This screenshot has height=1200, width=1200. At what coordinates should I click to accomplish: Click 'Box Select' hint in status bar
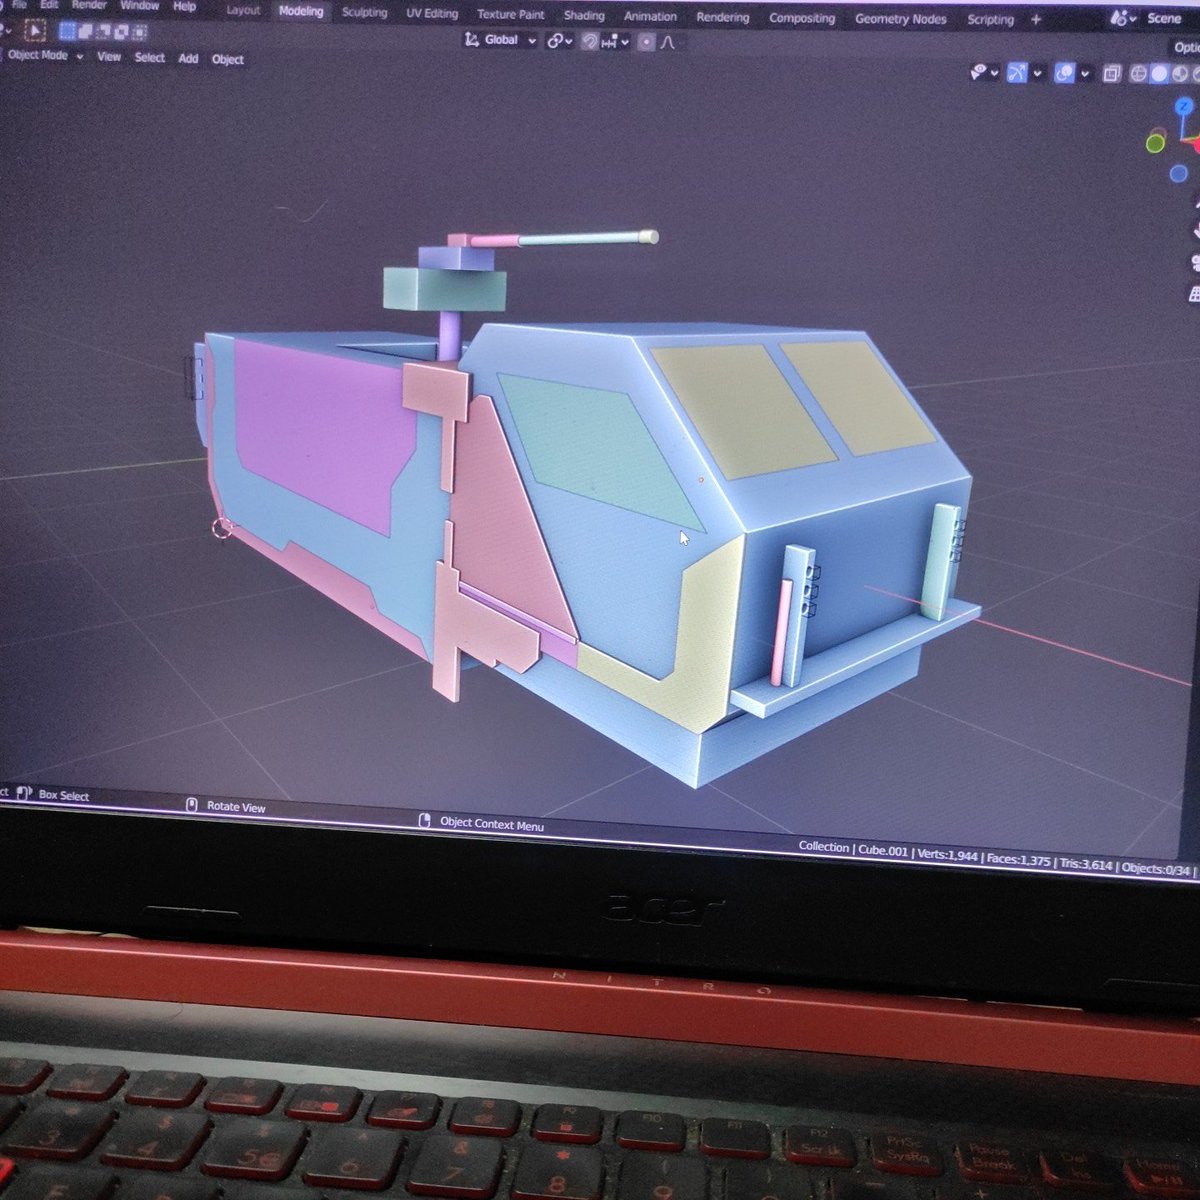point(64,795)
